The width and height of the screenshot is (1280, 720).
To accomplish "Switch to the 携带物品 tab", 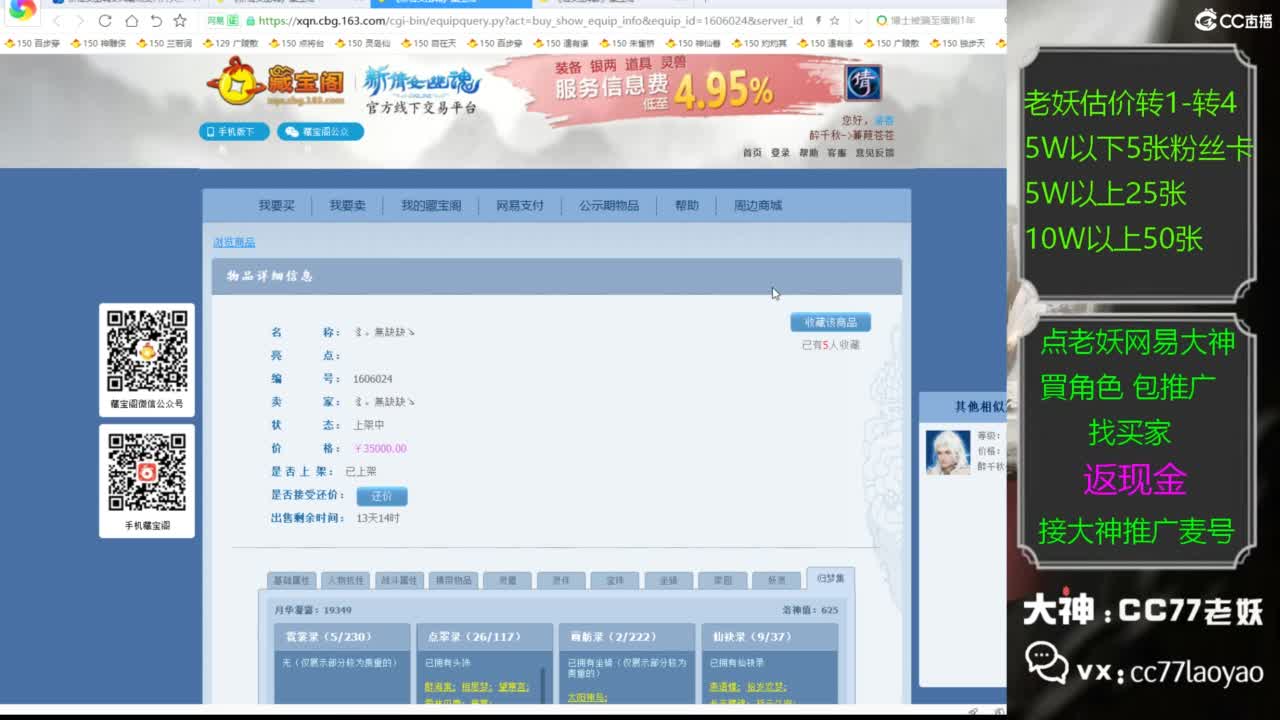I will pos(453,580).
